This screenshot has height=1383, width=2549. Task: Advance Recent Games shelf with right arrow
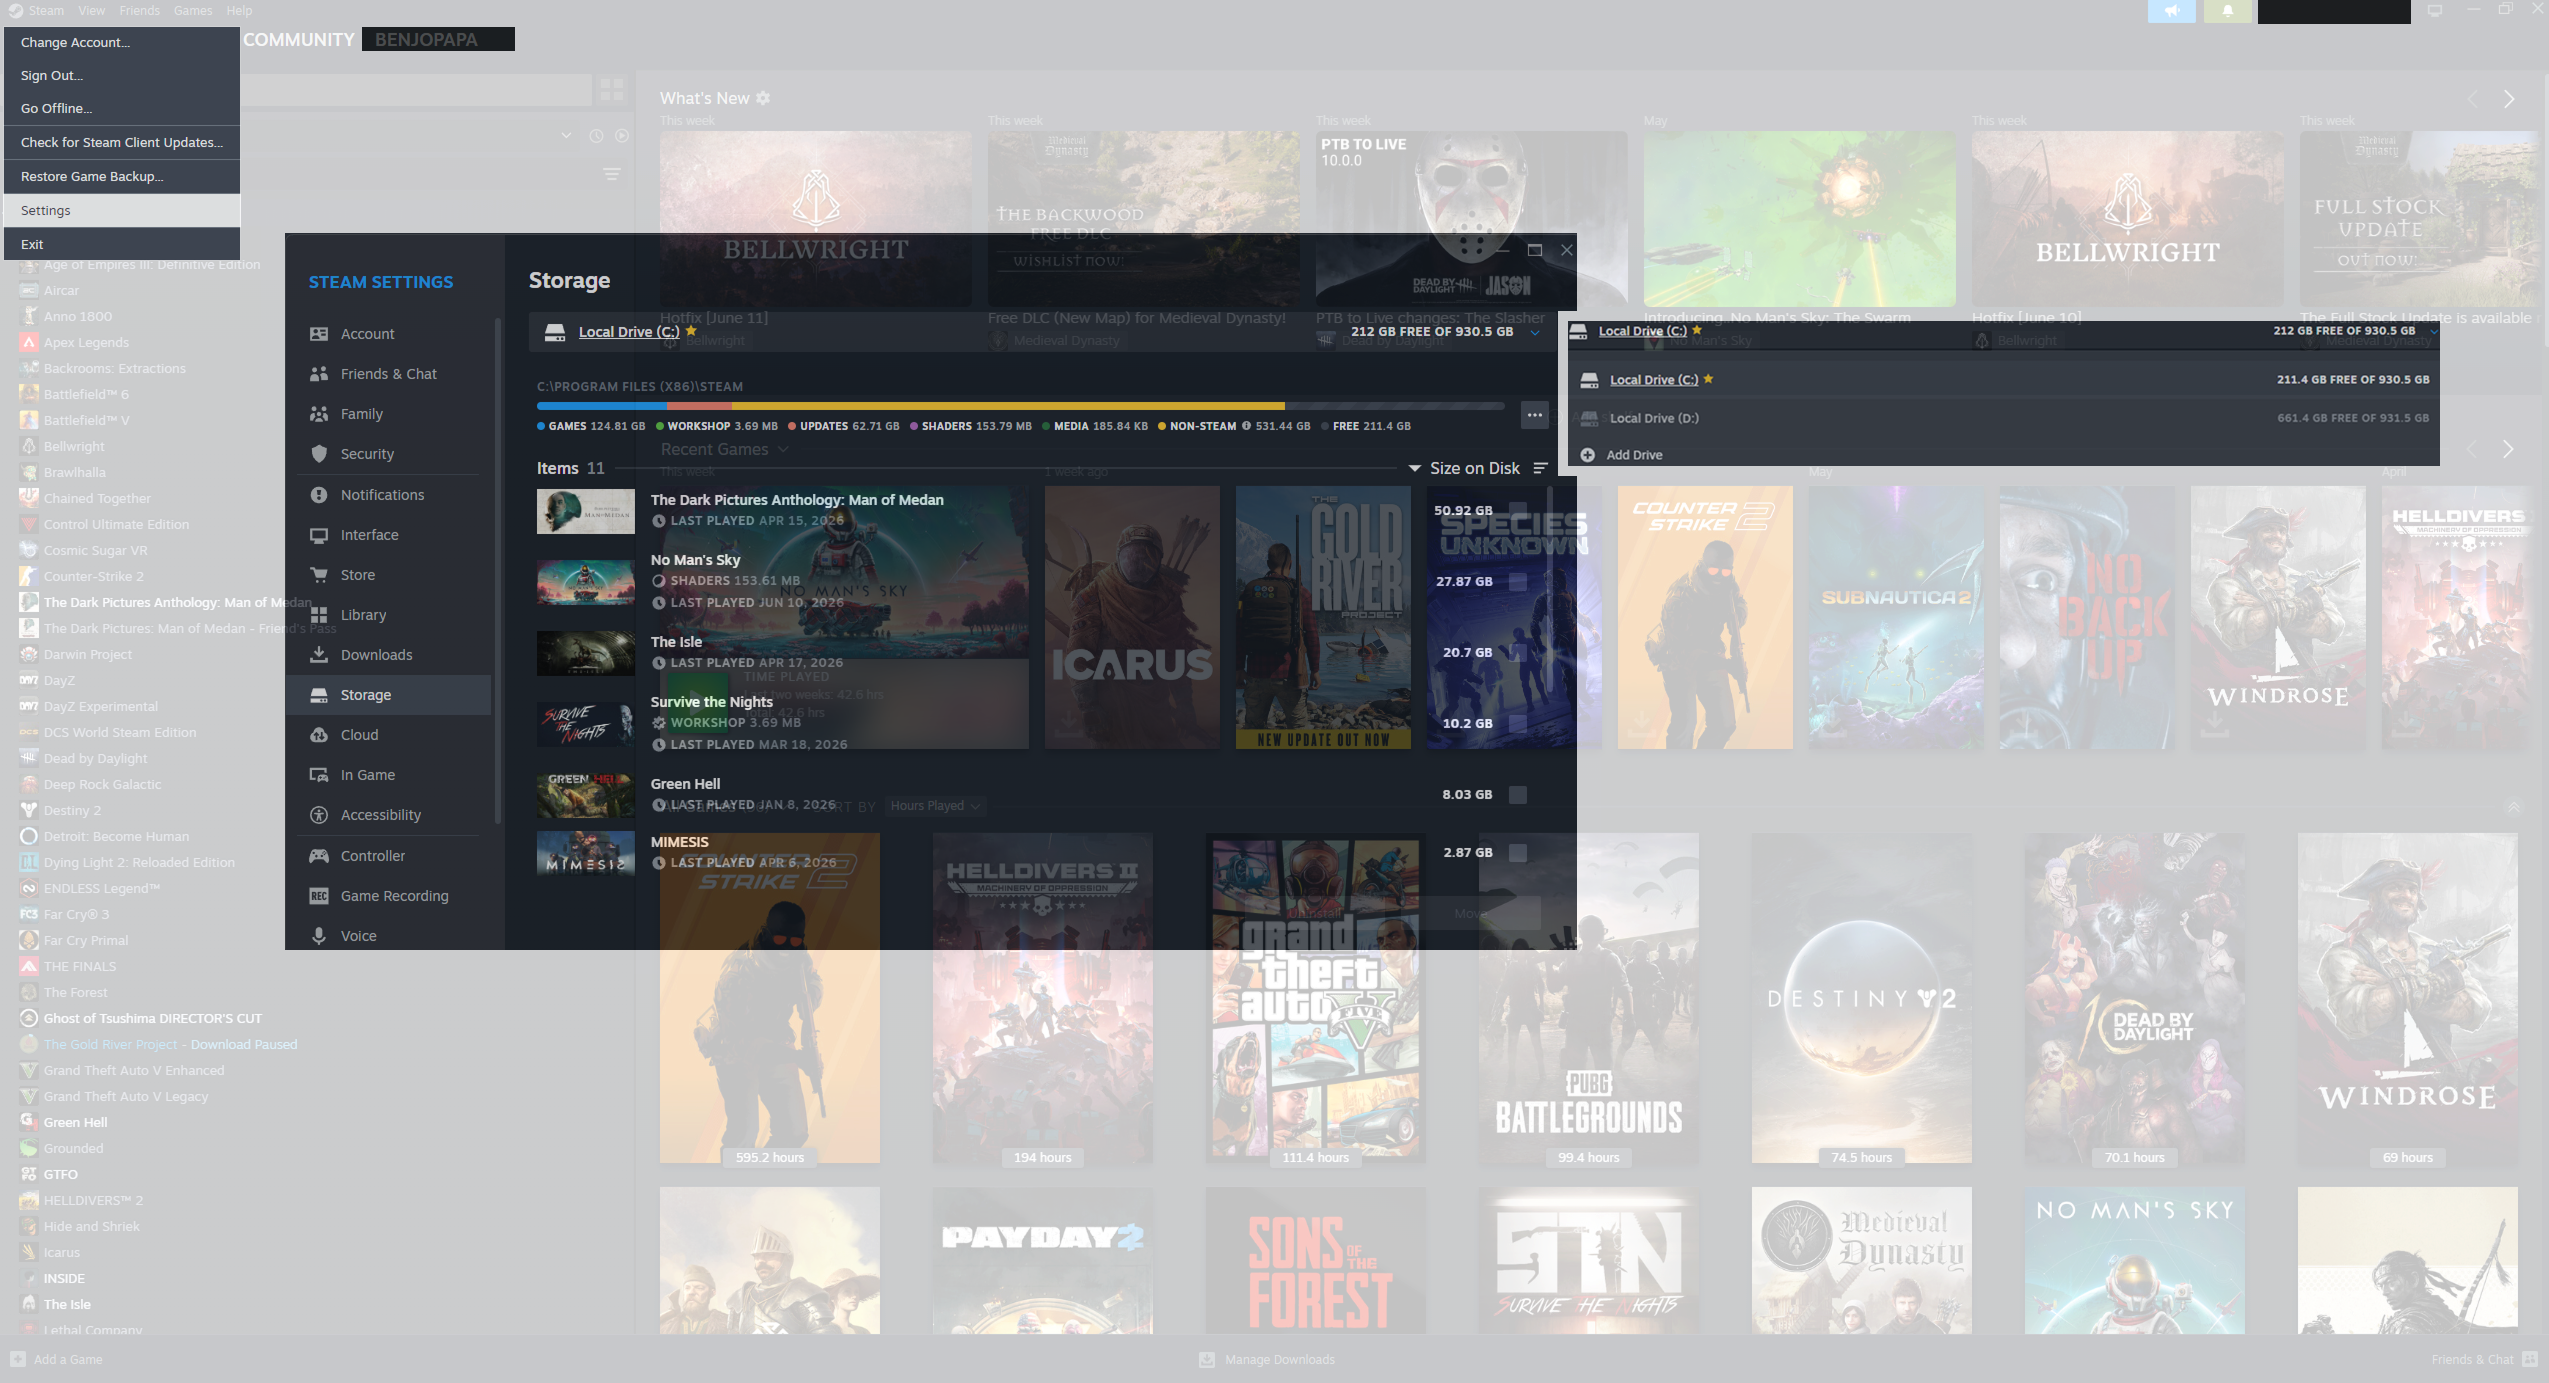pyautogui.click(x=2508, y=449)
